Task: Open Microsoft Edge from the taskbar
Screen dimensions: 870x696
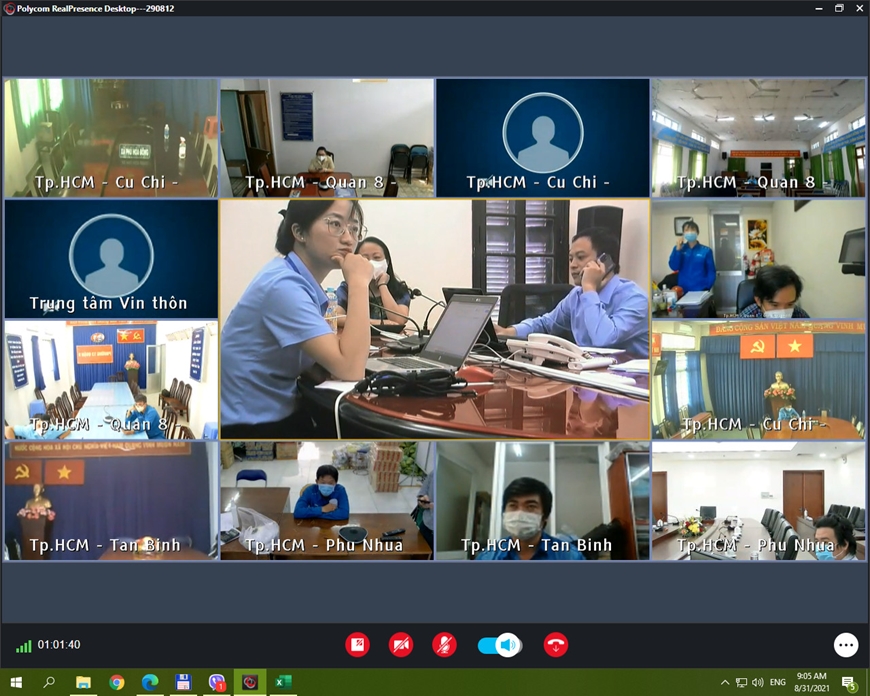Action: pyautogui.click(x=150, y=682)
